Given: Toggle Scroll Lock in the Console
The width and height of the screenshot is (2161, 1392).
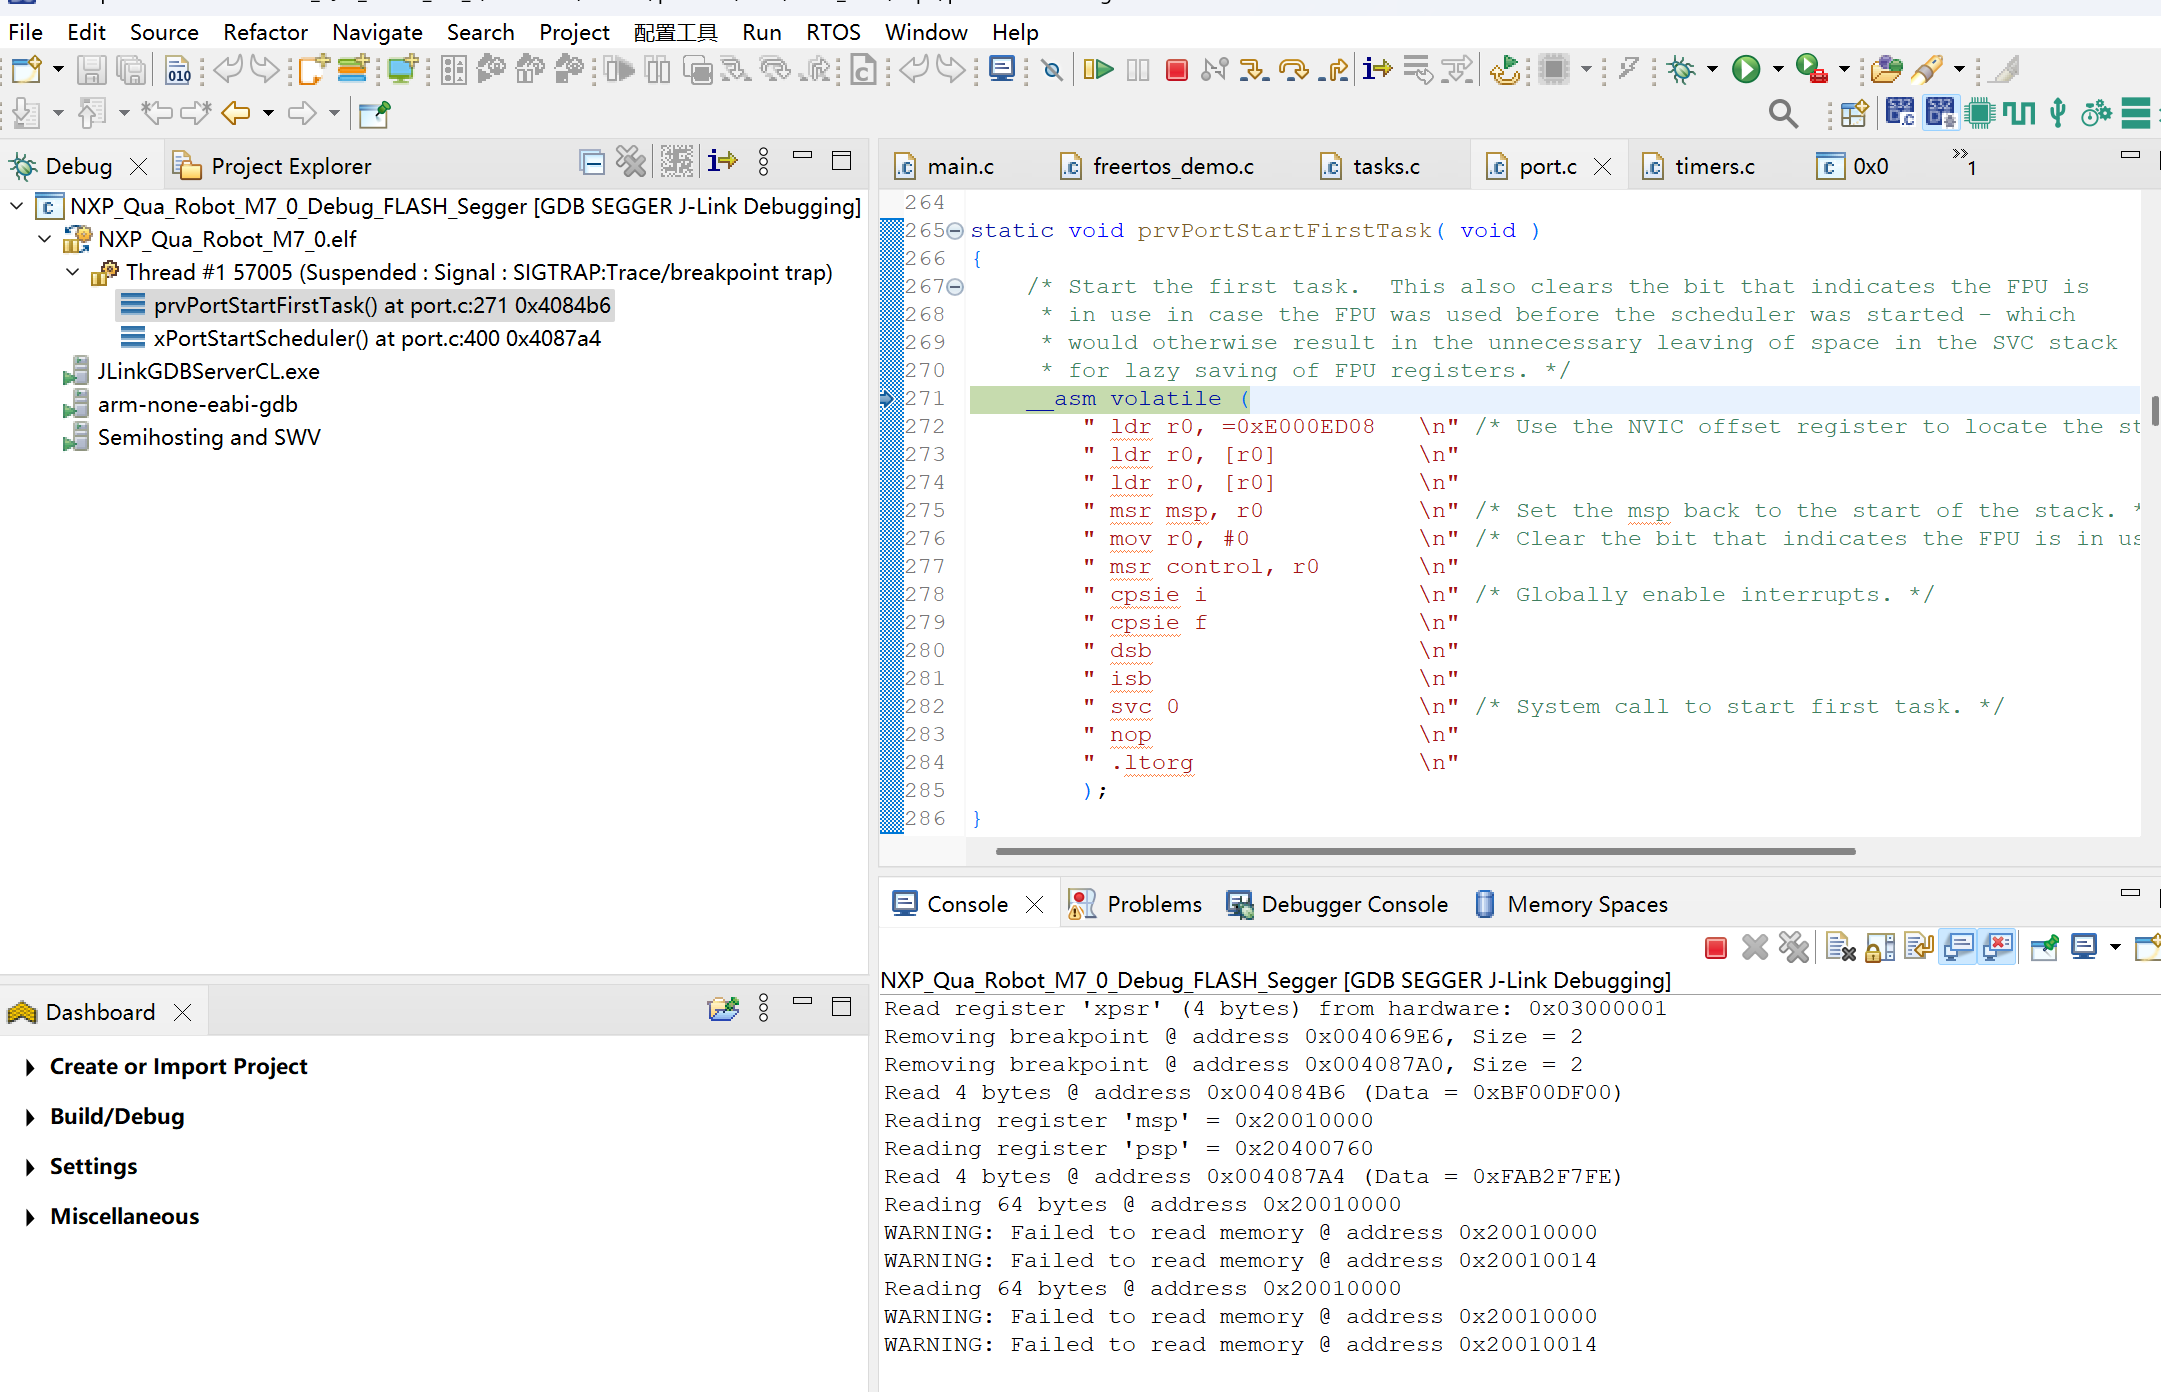Looking at the screenshot, I should 1879,947.
